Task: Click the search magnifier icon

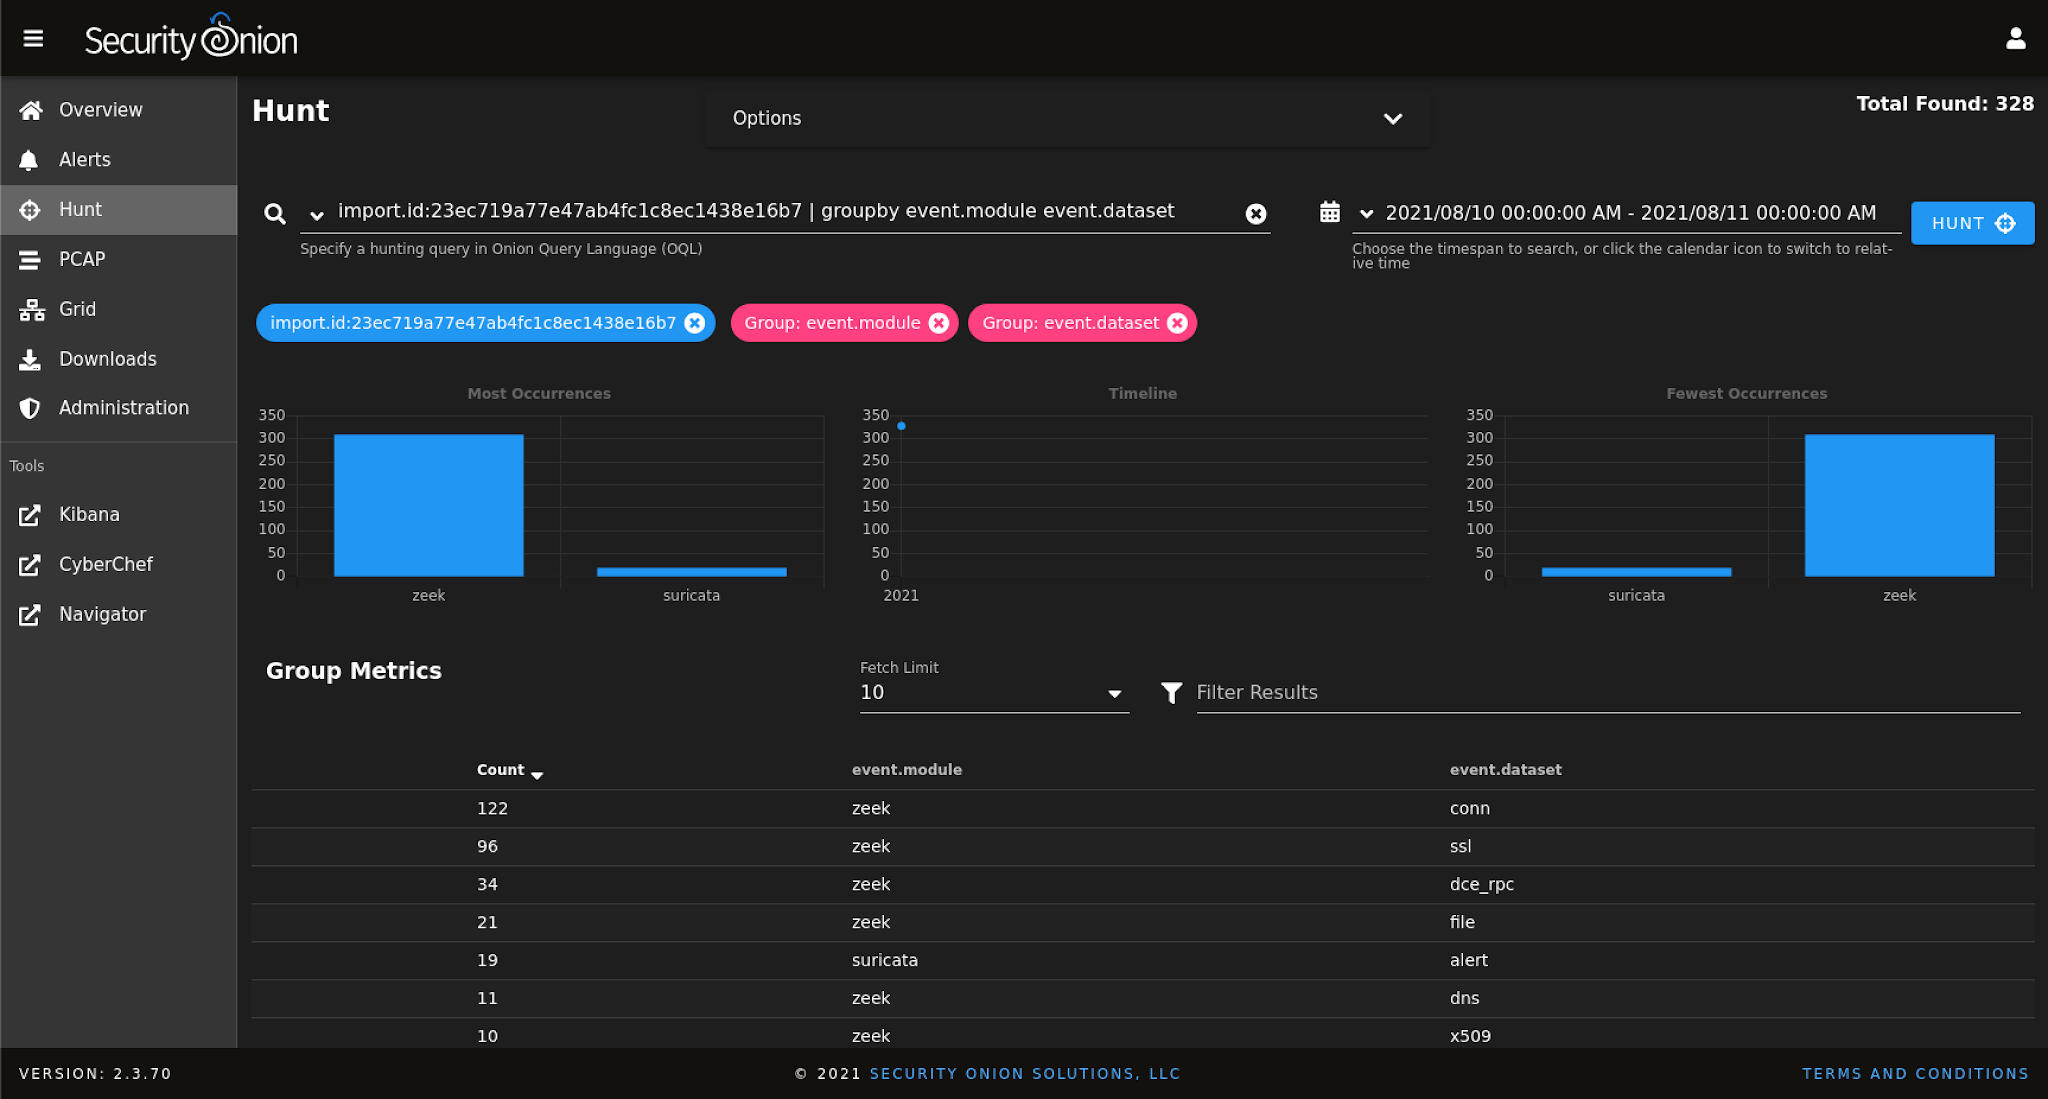Action: (274, 213)
